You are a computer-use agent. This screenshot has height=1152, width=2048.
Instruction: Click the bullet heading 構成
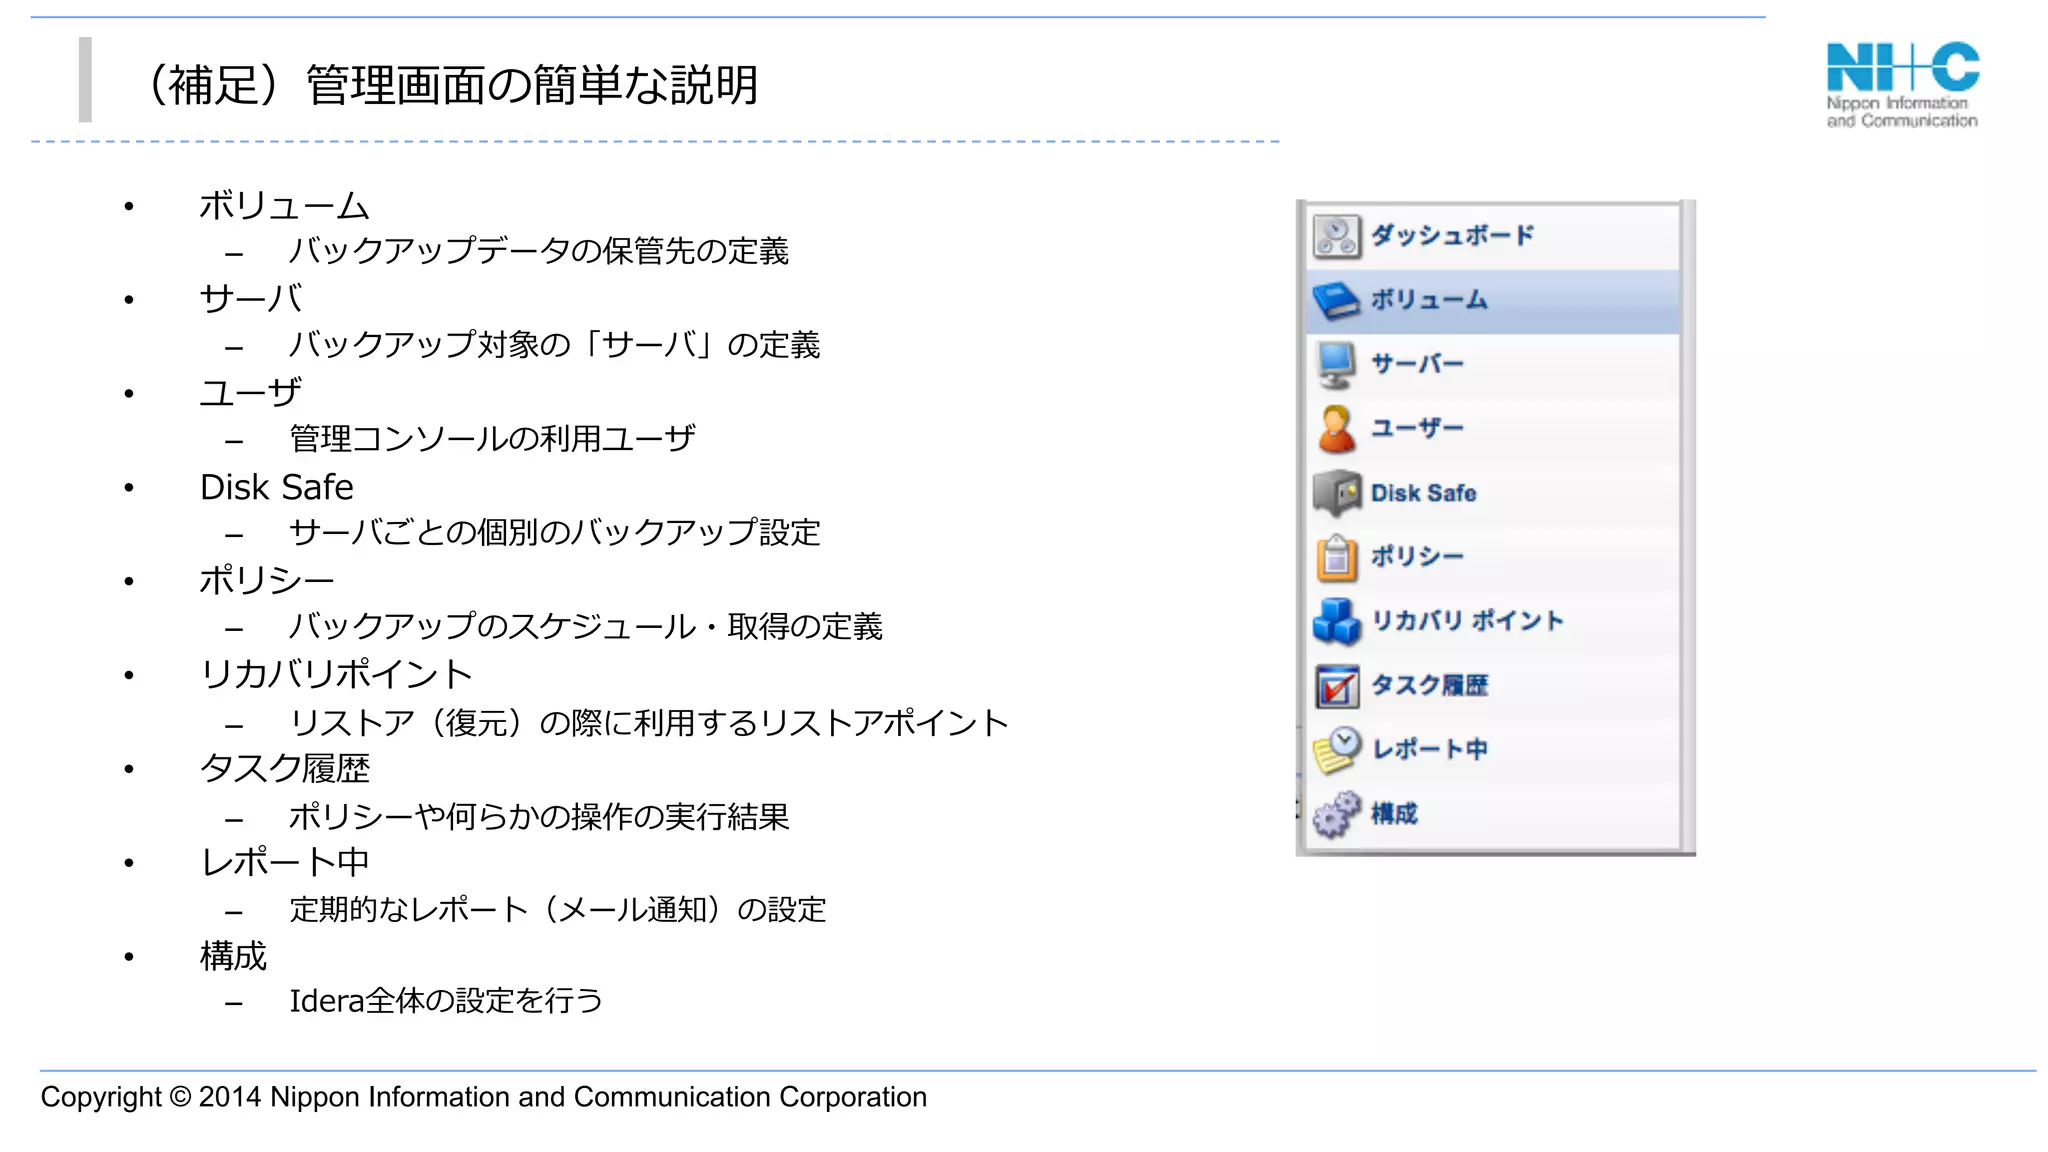pos(233,956)
